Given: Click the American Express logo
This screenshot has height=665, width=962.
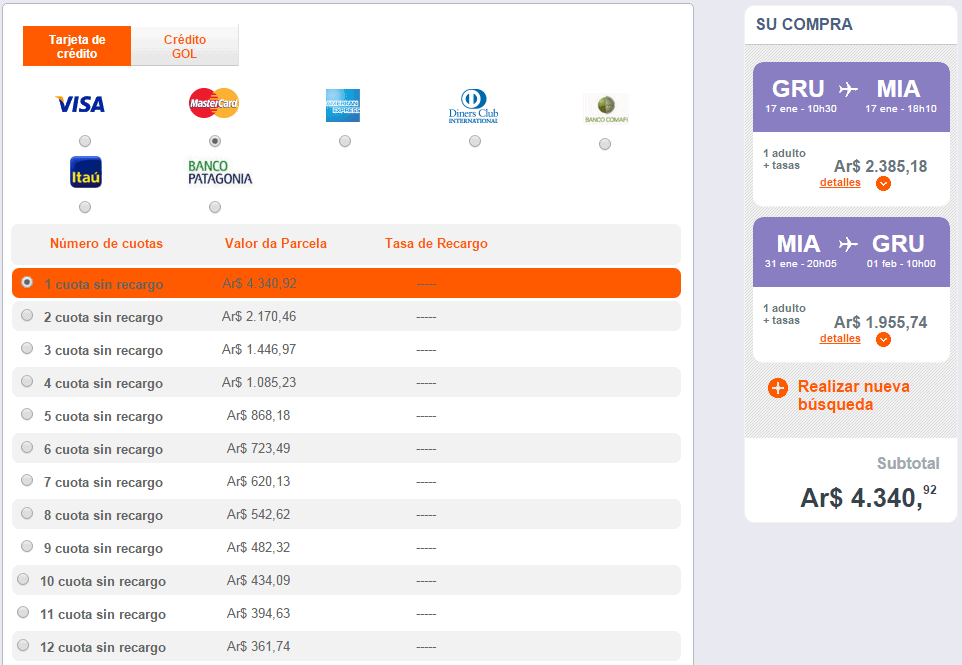Looking at the screenshot, I should pos(343,106).
